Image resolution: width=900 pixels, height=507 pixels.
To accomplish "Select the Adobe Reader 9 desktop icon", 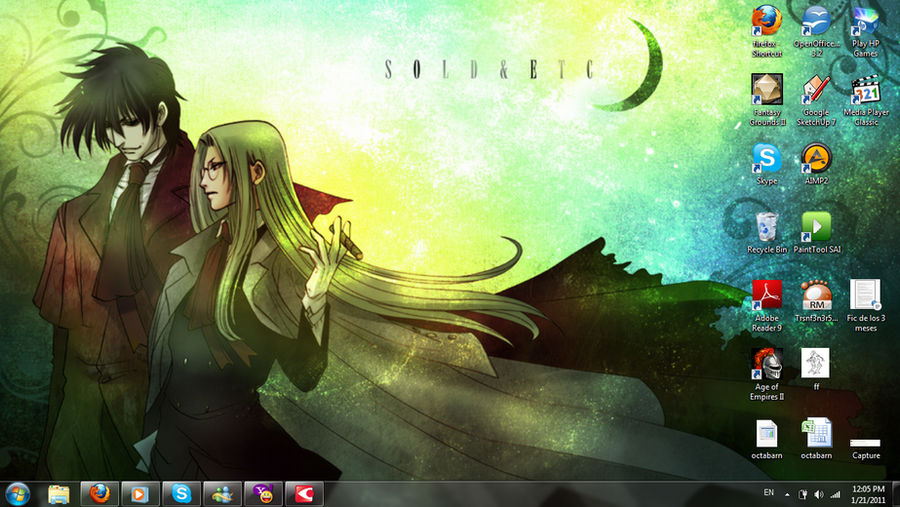I will (767, 306).
